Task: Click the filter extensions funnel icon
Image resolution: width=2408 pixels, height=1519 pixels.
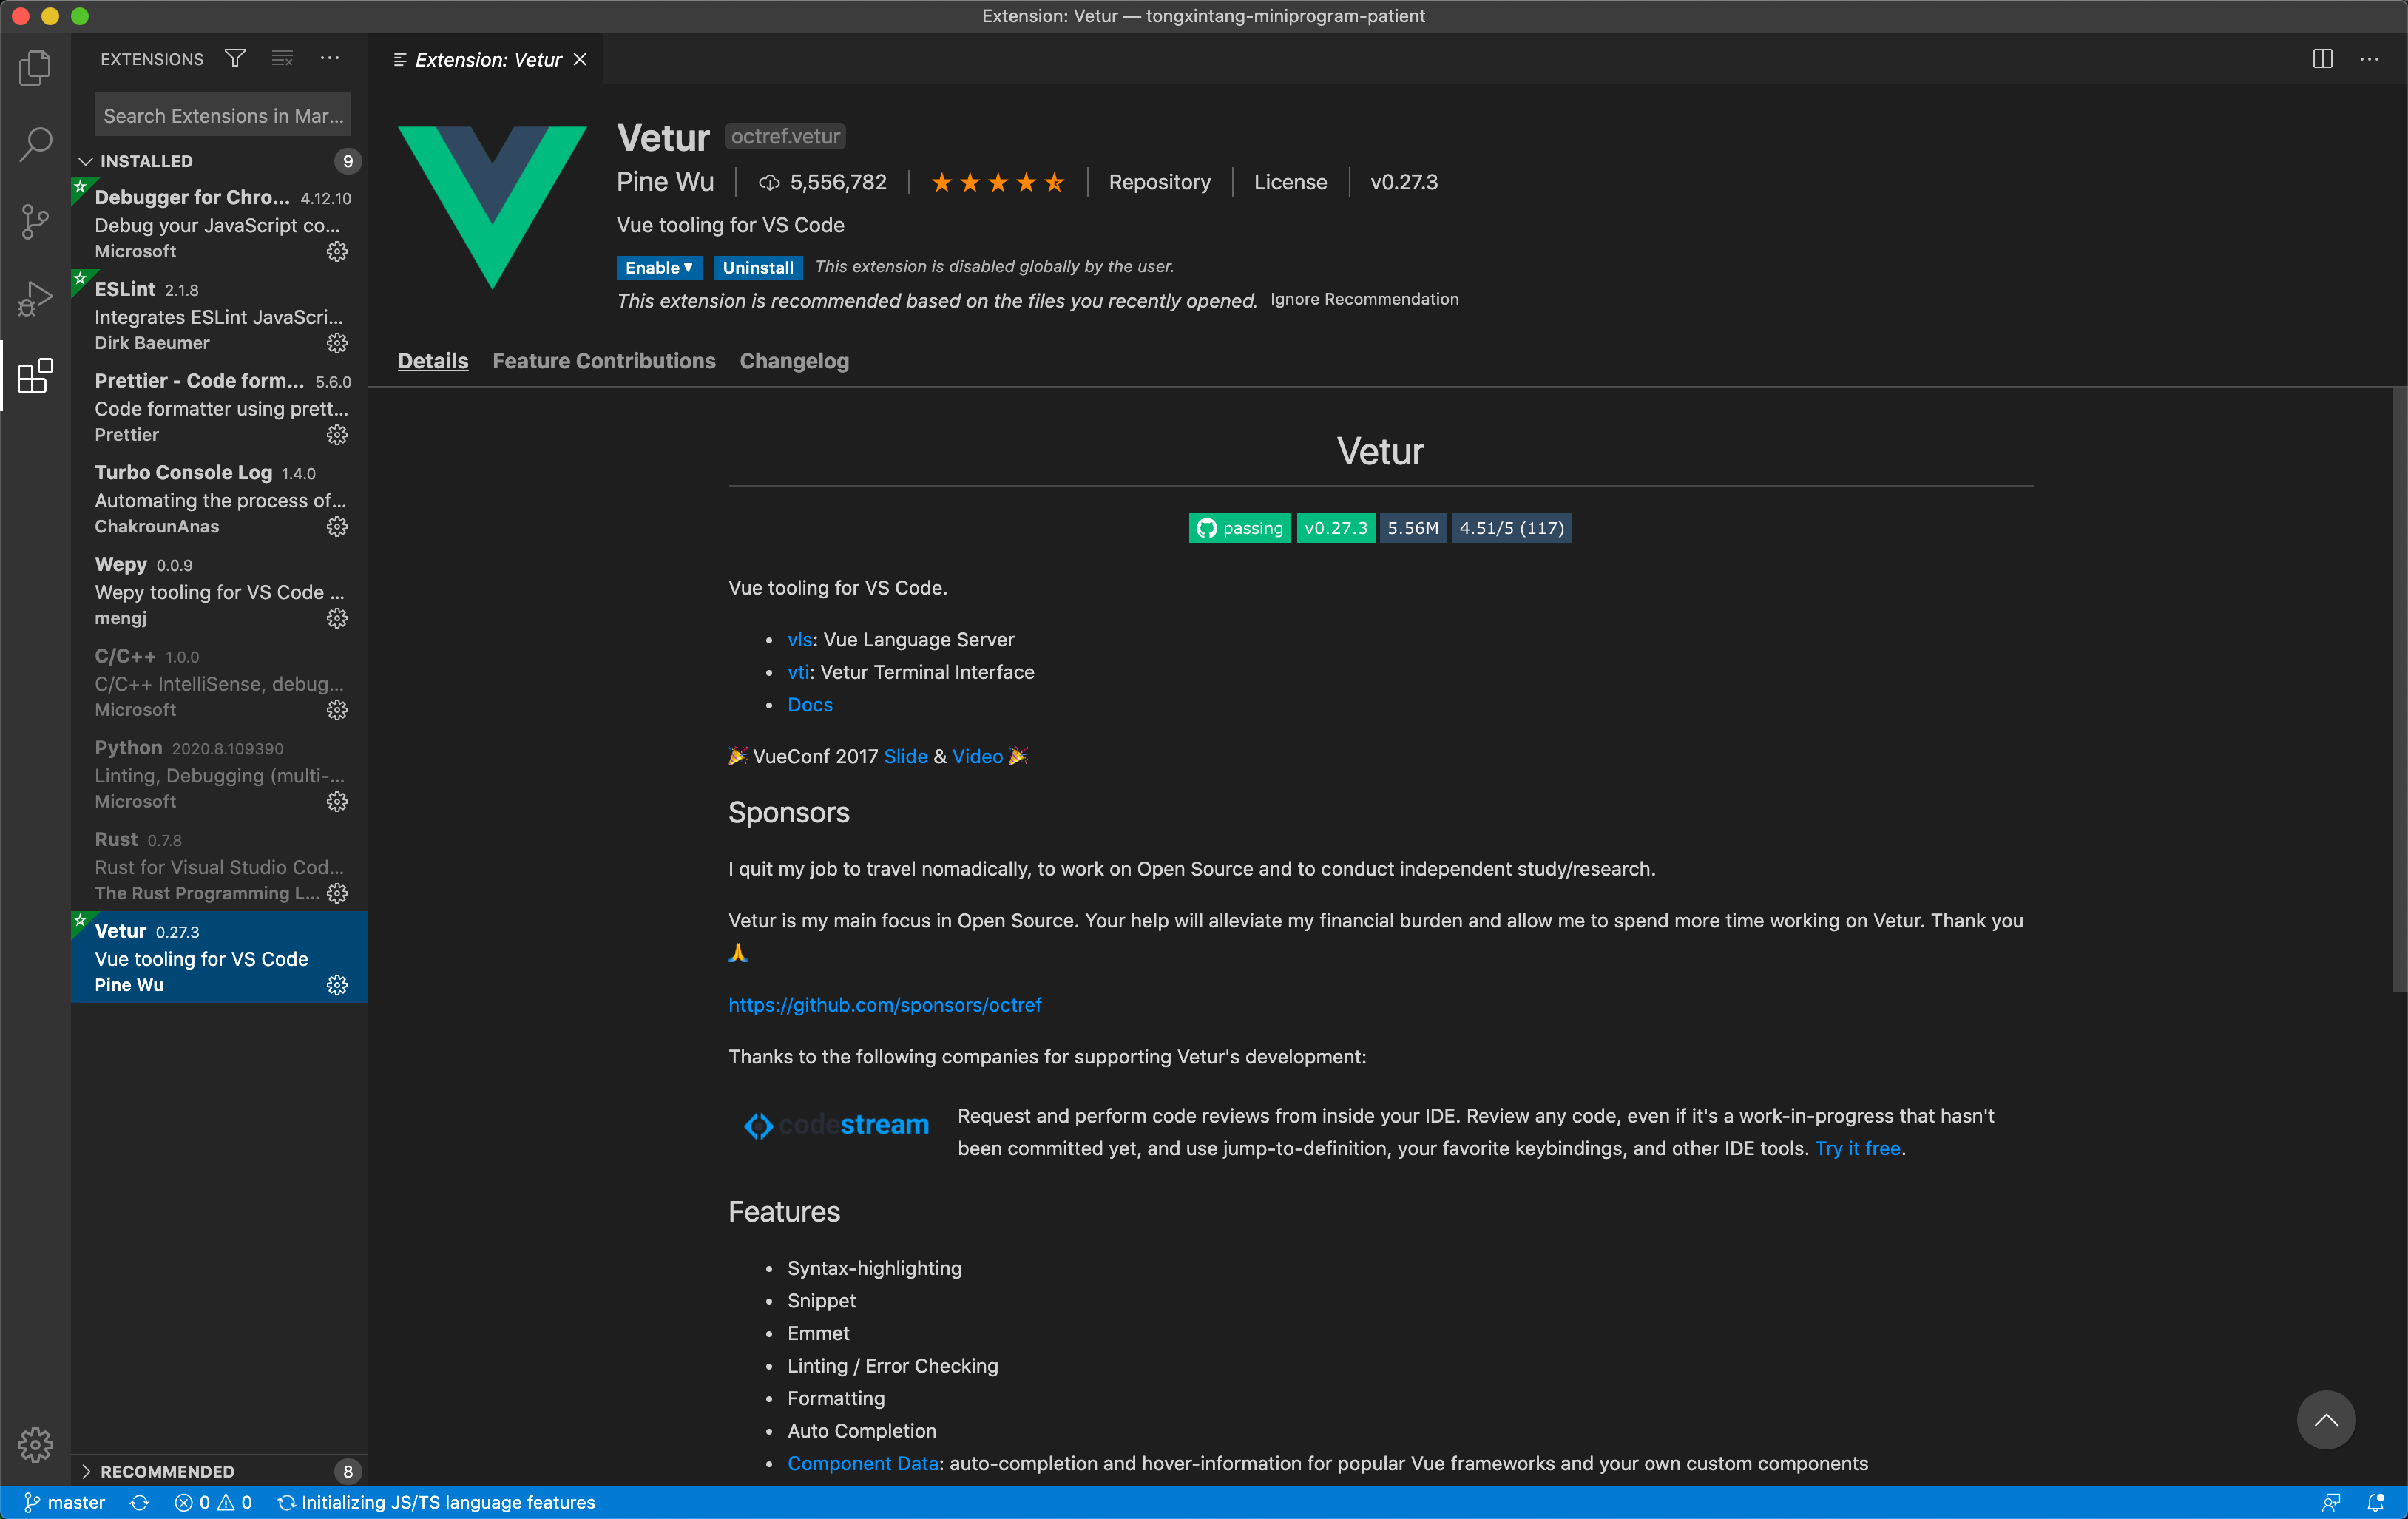Action: [x=235, y=59]
